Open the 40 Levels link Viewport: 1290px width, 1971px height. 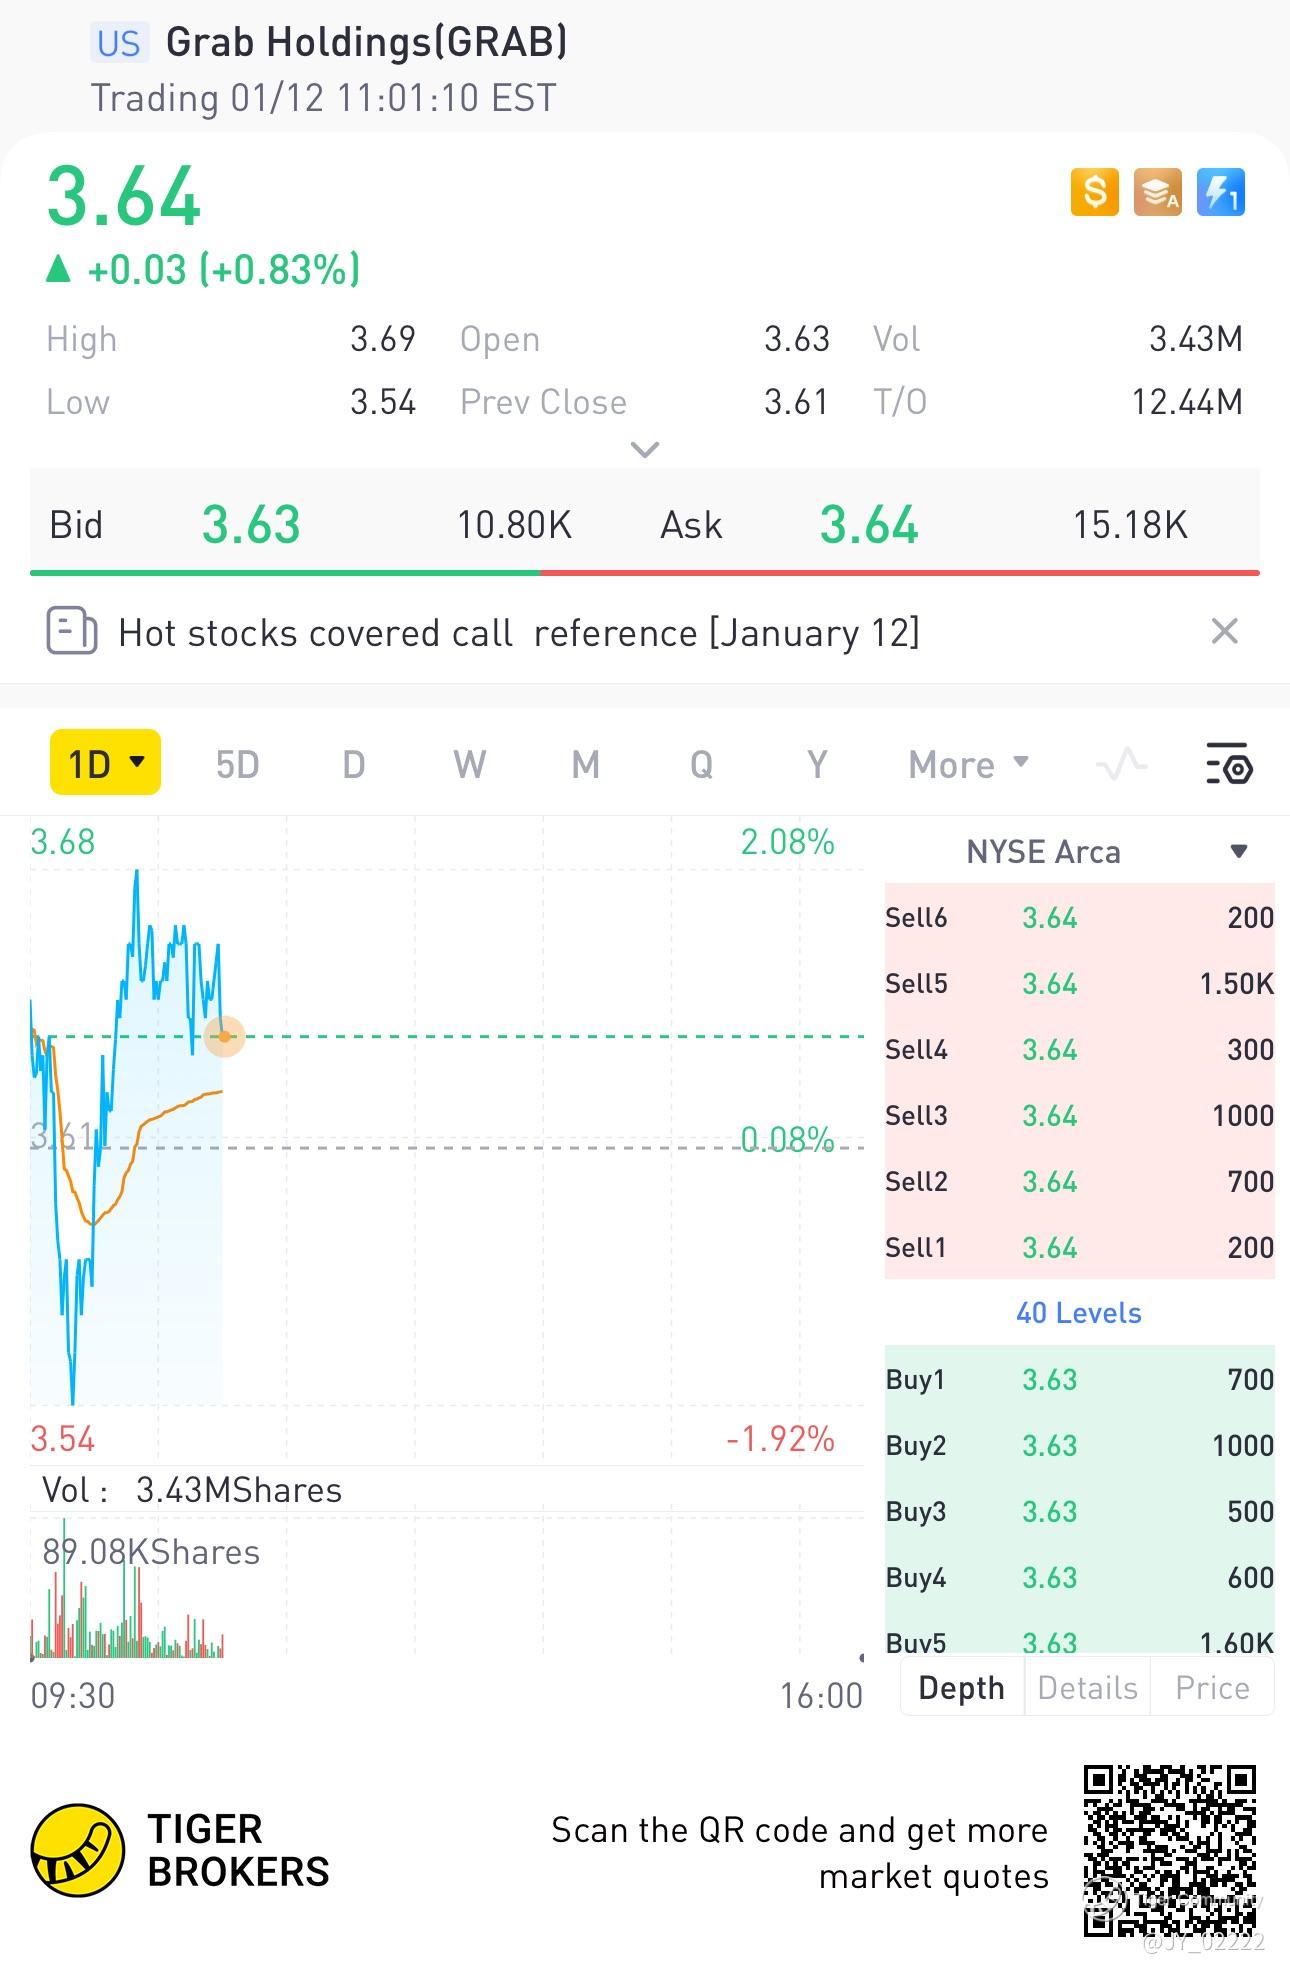(x=1078, y=1313)
